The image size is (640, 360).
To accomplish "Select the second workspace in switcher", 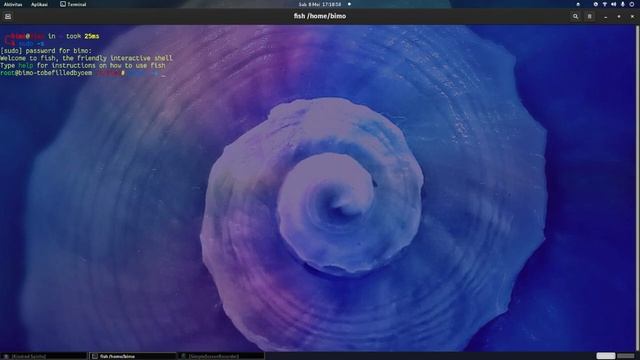I will click(626, 356).
